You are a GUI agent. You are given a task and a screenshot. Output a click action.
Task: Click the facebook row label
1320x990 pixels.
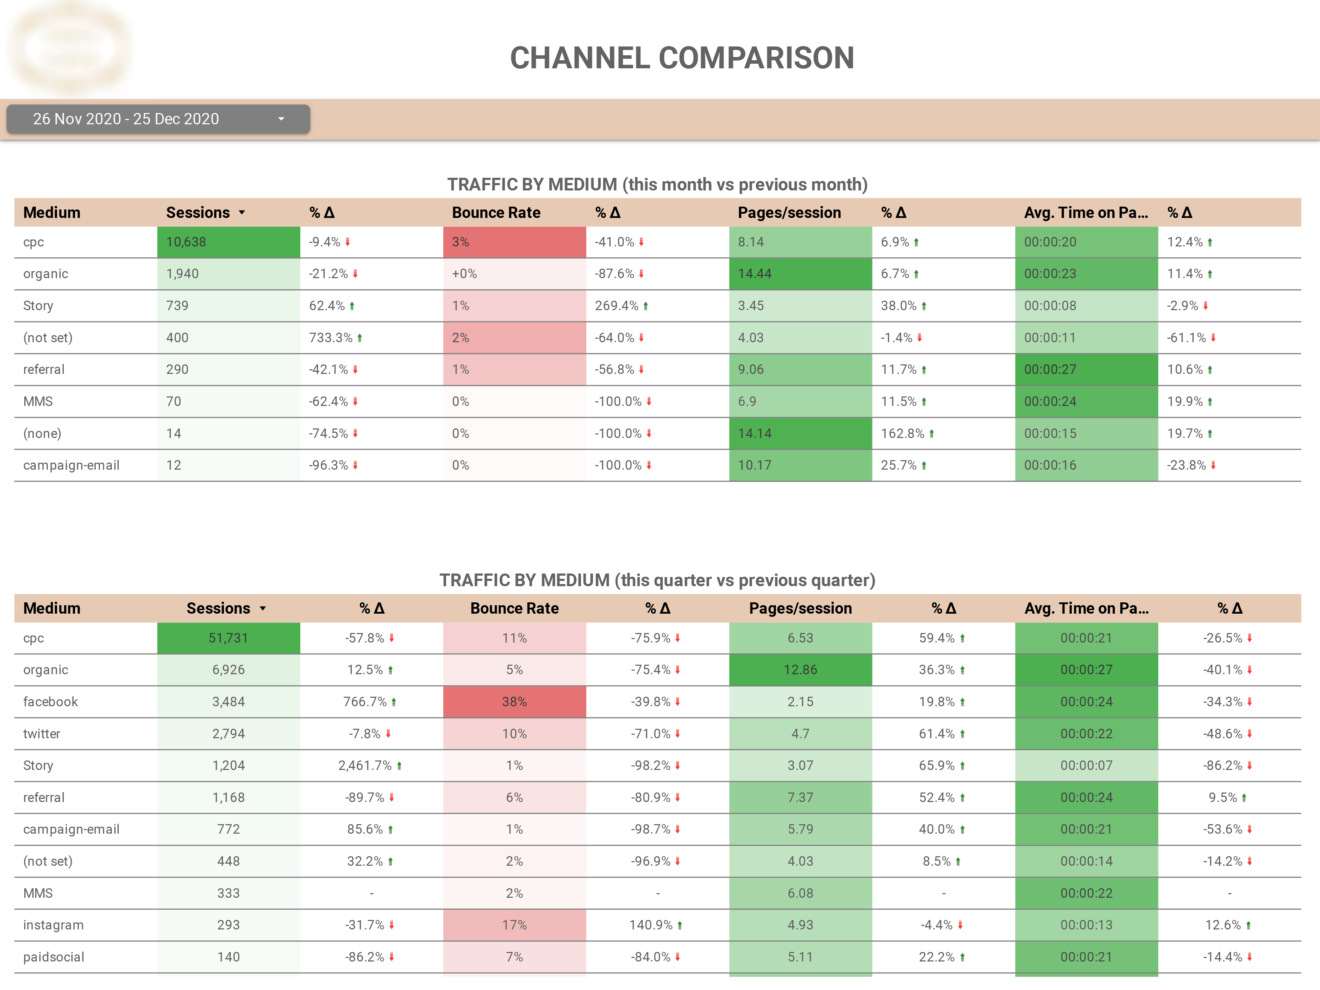tap(50, 702)
